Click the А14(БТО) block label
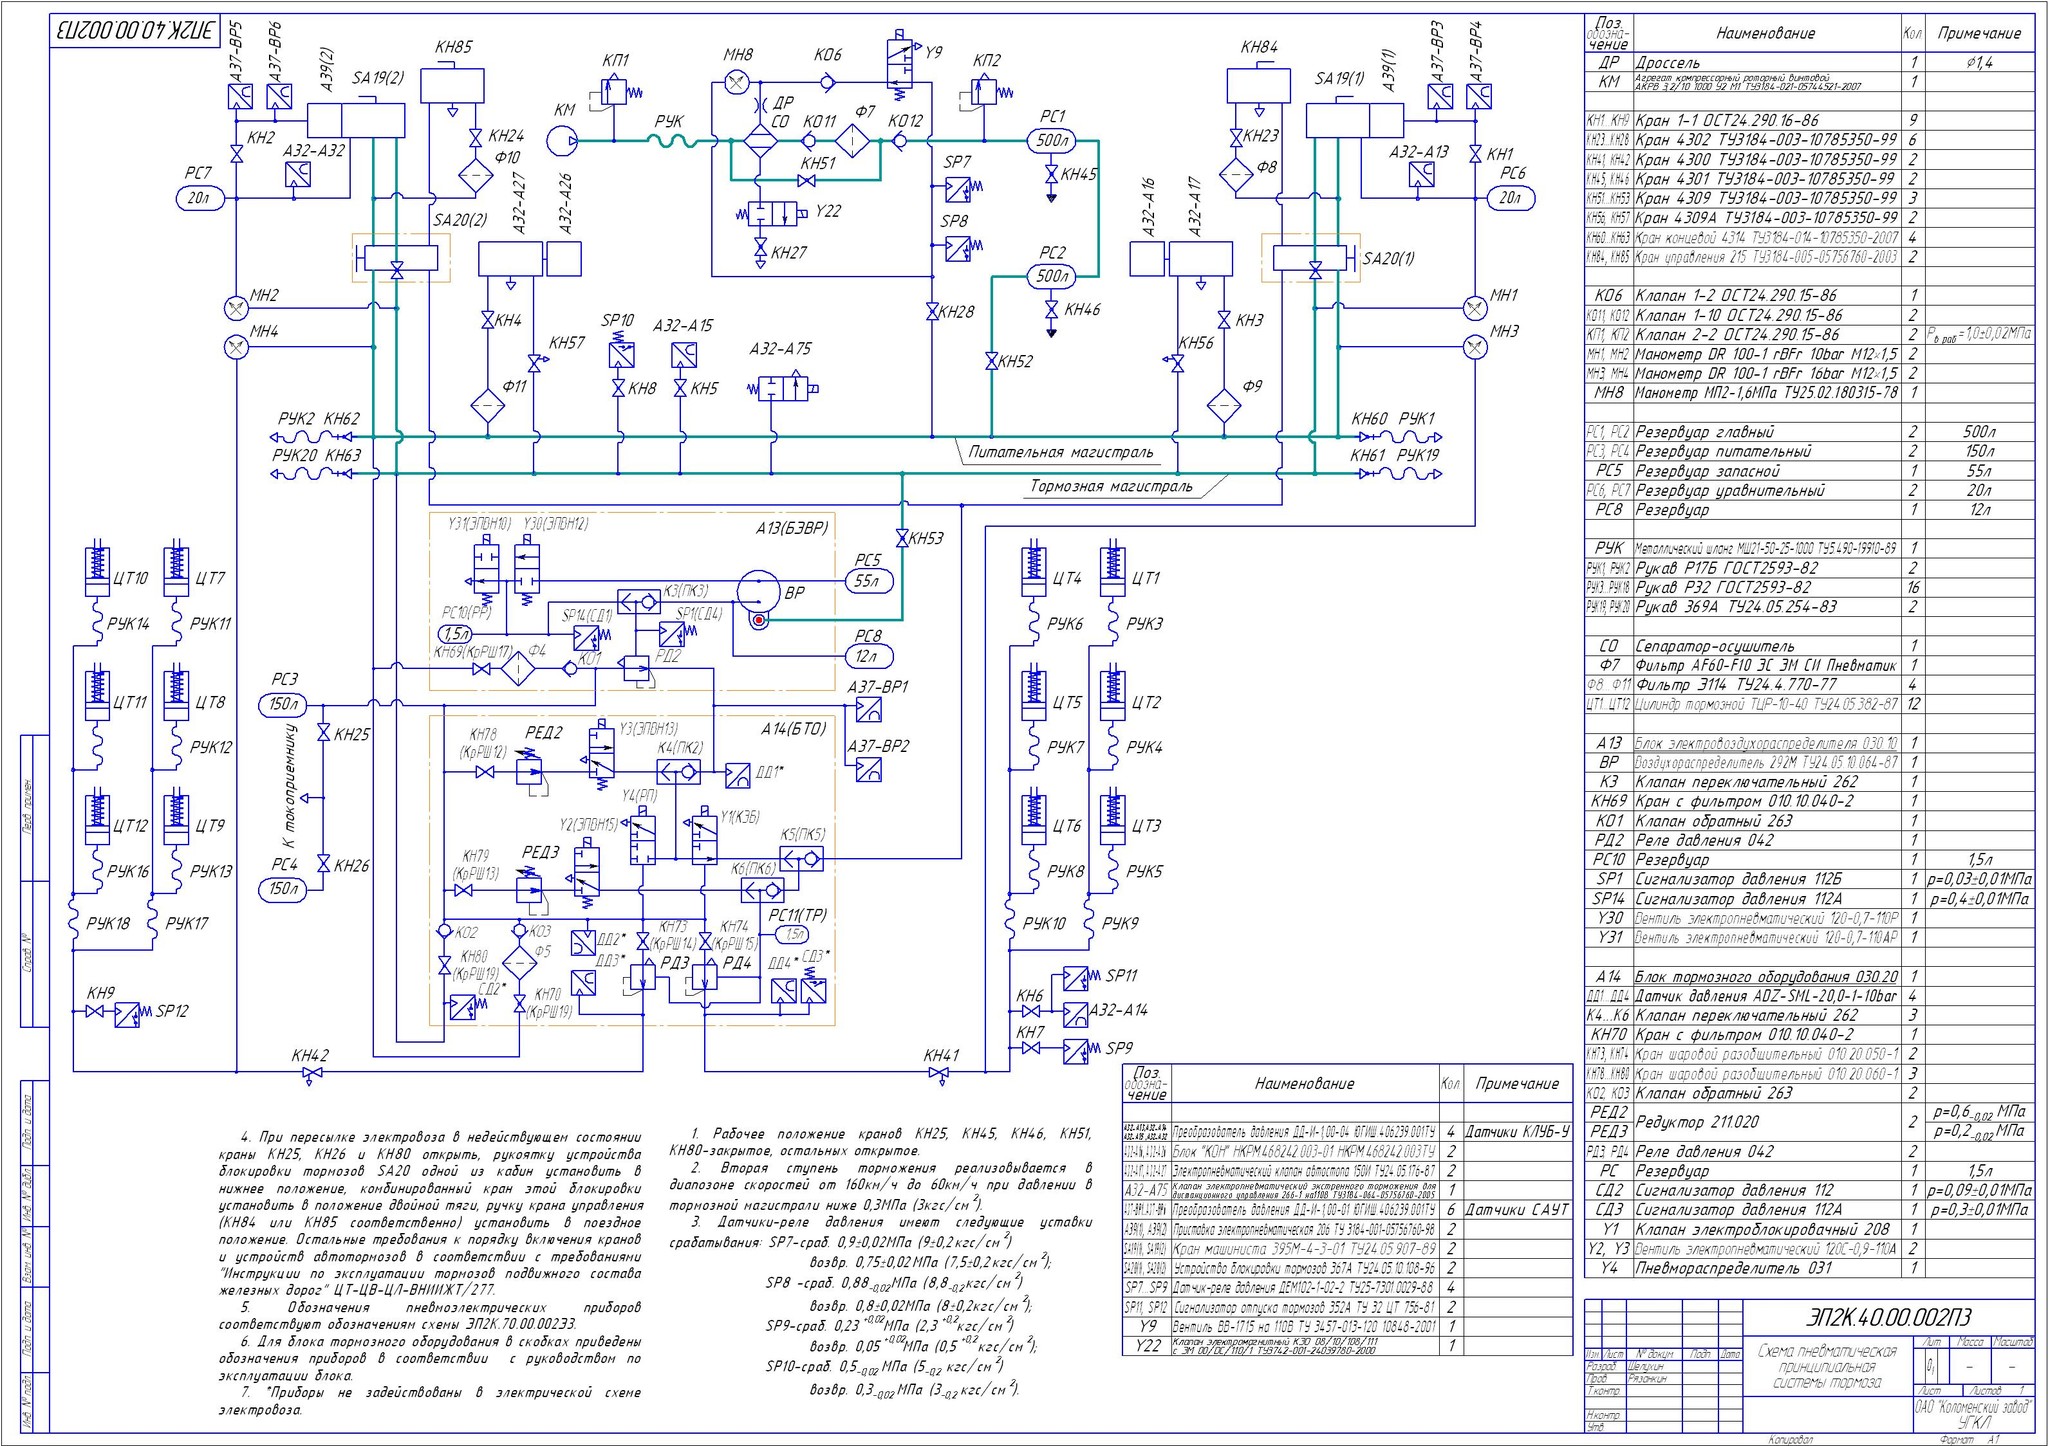This screenshot has height=1446, width=2048. point(794,729)
